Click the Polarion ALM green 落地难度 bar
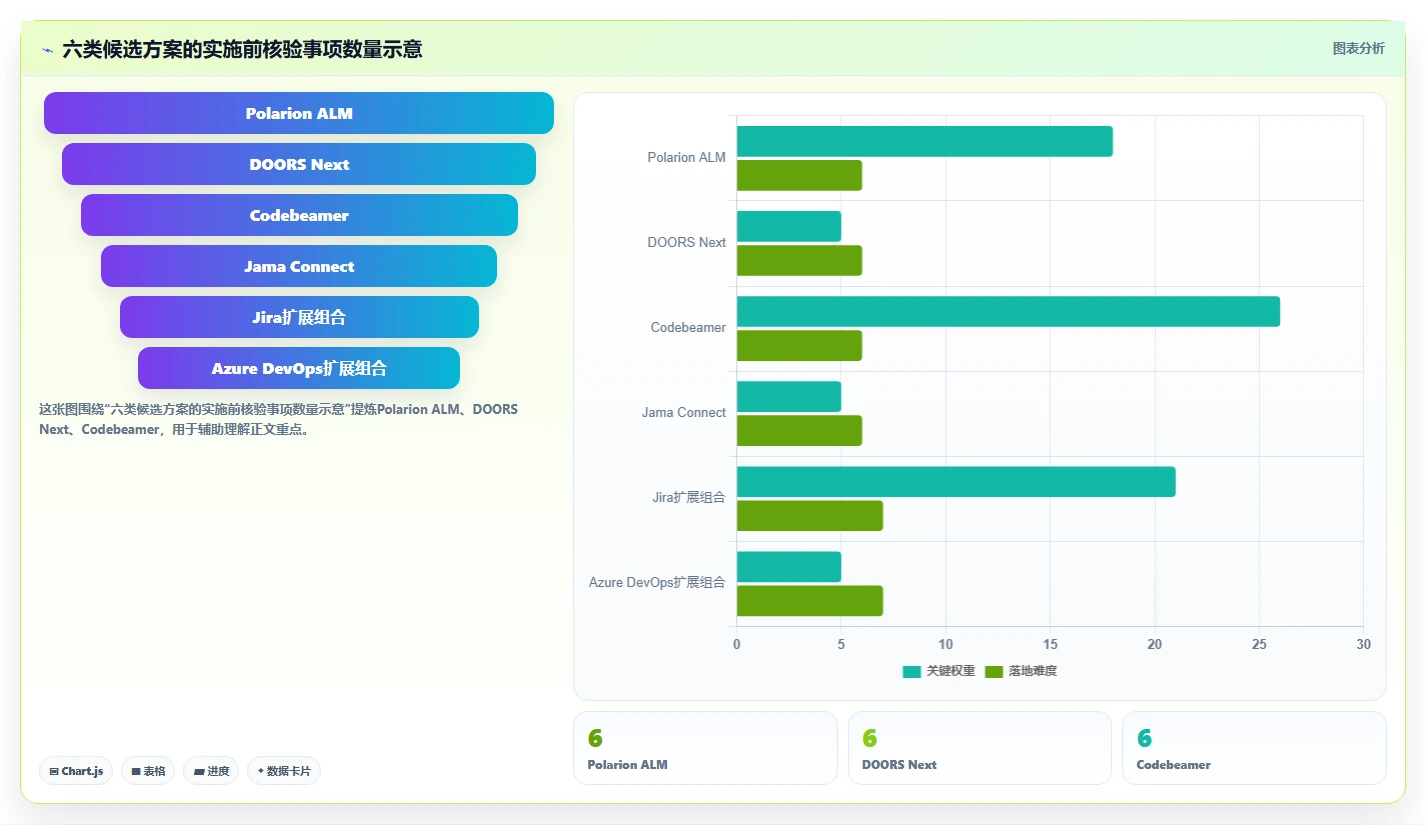Viewport: 1426px width, 825px height. point(799,175)
